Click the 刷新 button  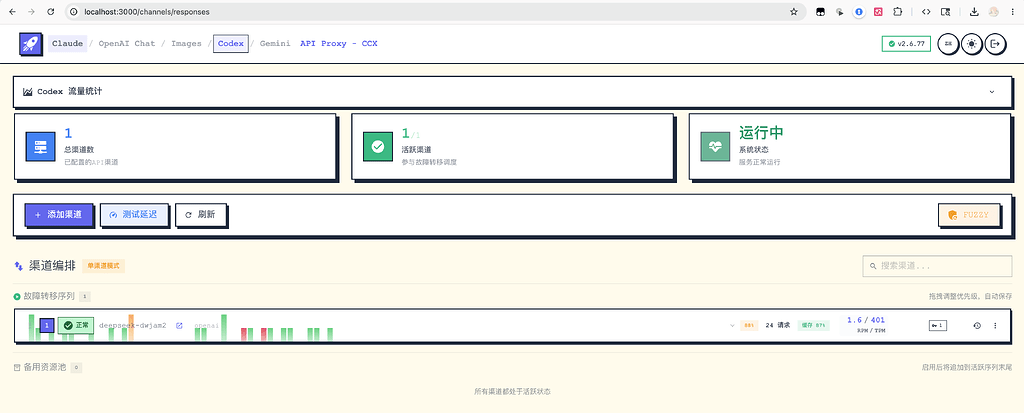click(201, 214)
